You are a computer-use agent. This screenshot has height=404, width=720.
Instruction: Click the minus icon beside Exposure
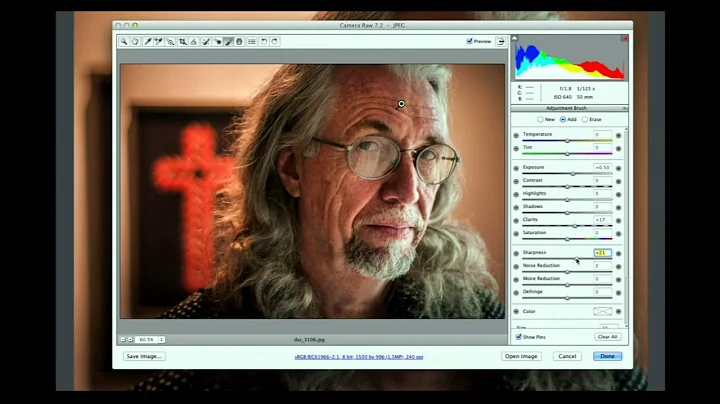516,168
